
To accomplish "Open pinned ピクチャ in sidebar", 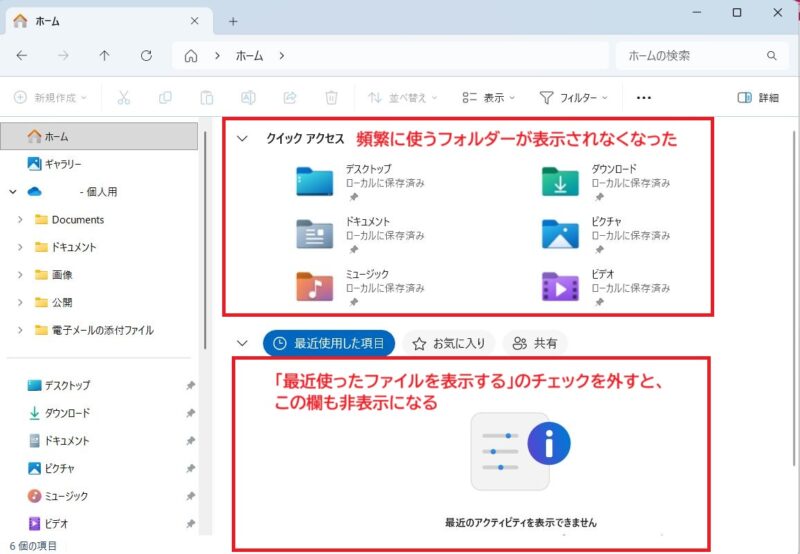I will [x=51, y=468].
